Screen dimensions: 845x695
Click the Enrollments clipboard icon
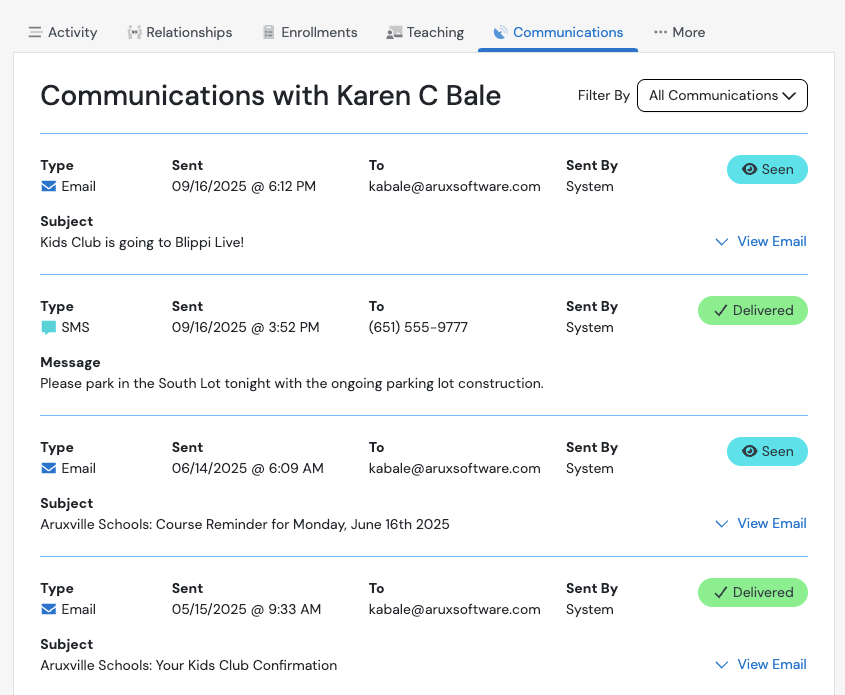pyautogui.click(x=267, y=32)
